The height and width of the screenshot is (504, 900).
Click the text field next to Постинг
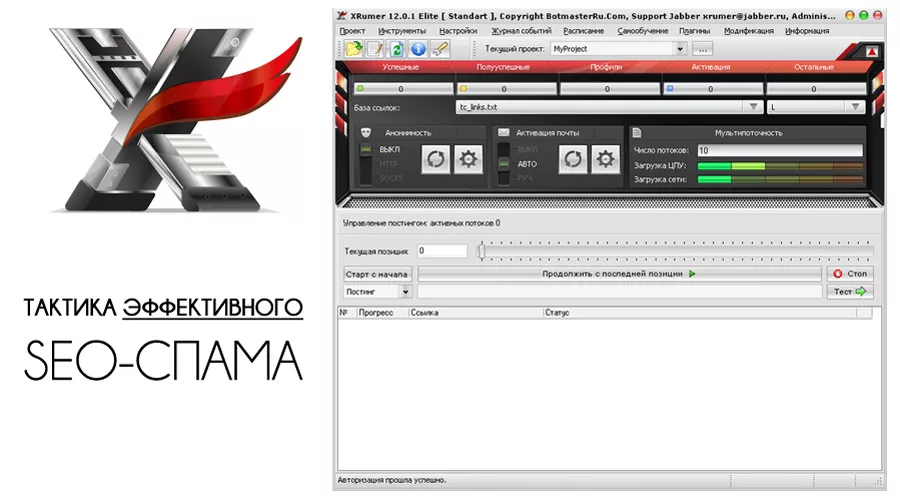(x=620, y=292)
